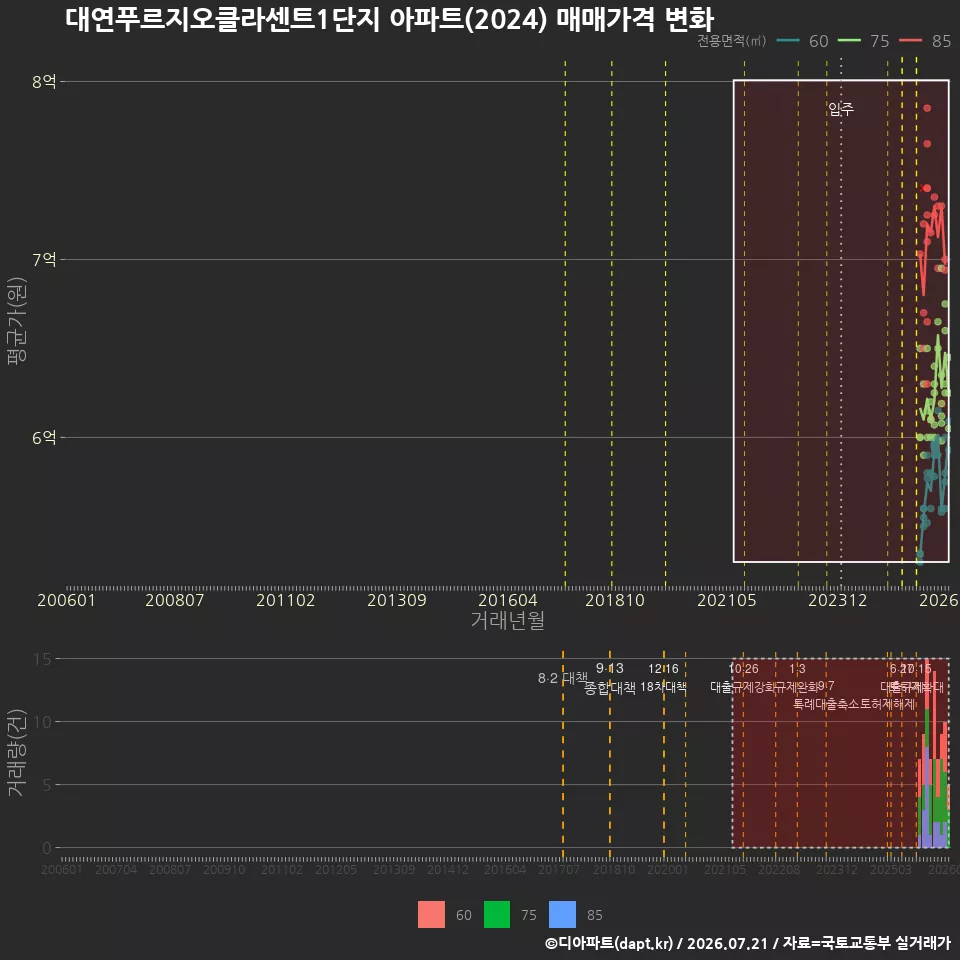
Task: Click the 5 label on the volume axis
Action: tap(47, 785)
